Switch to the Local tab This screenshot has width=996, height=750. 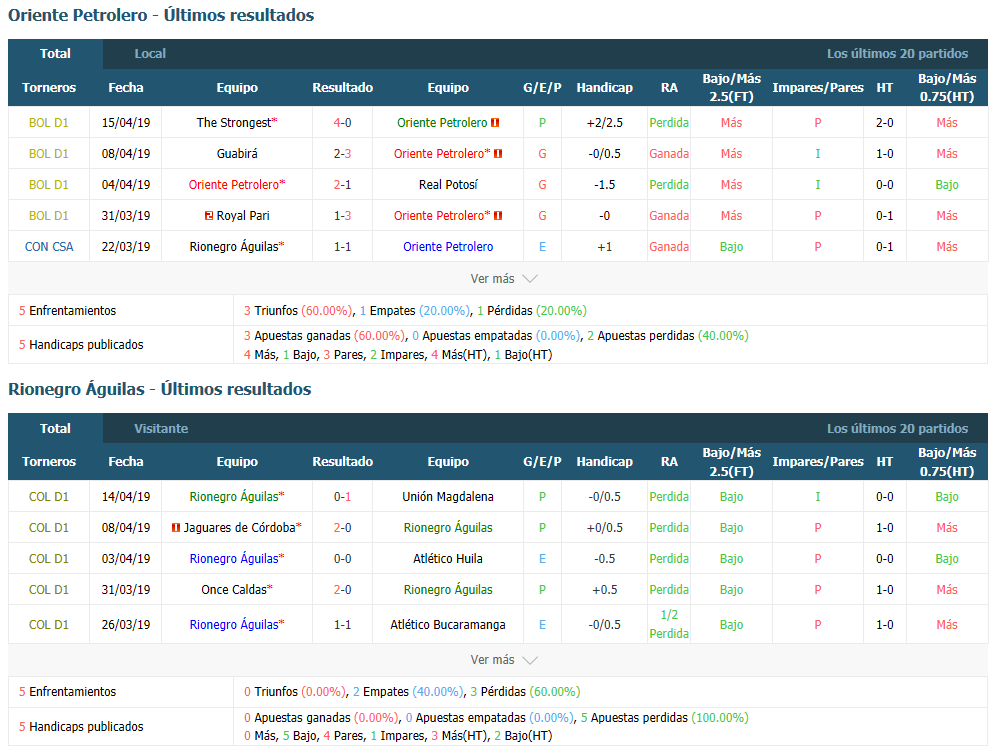tap(150, 54)
